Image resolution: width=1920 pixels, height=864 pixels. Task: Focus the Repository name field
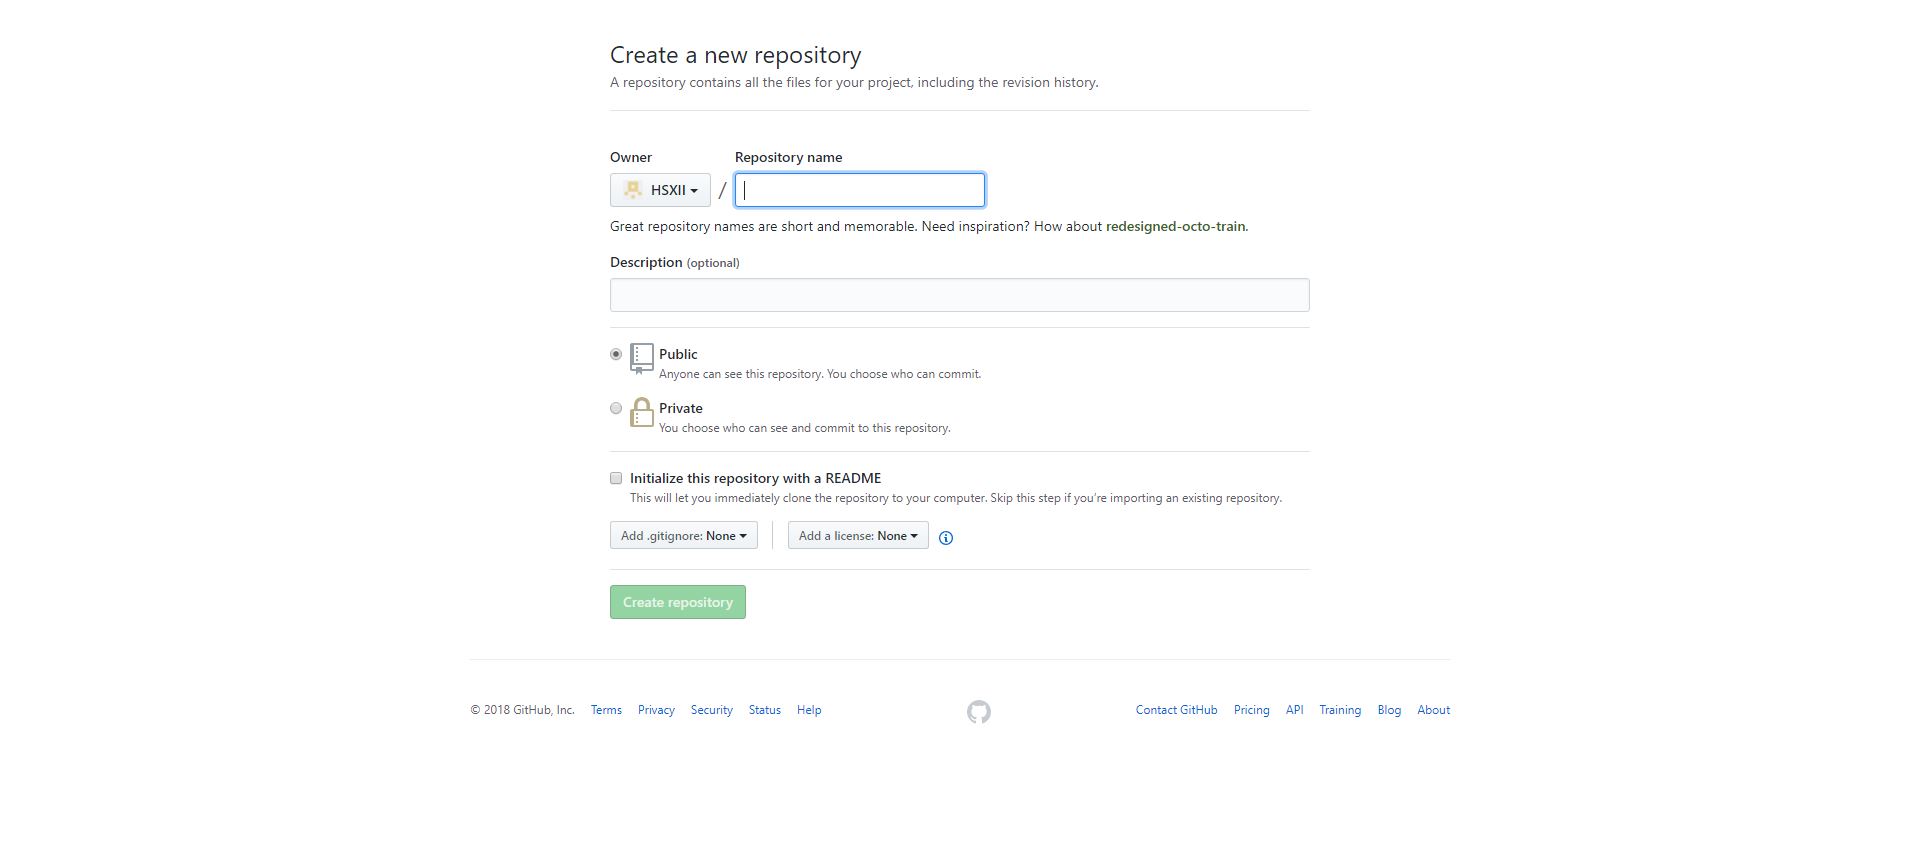pos(860,190)
